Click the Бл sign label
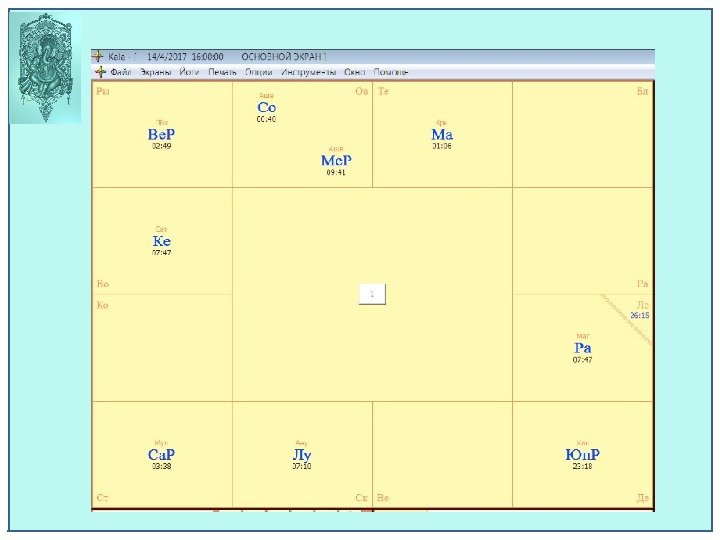Screen dimensions: 720x540 tap(642, 91)
